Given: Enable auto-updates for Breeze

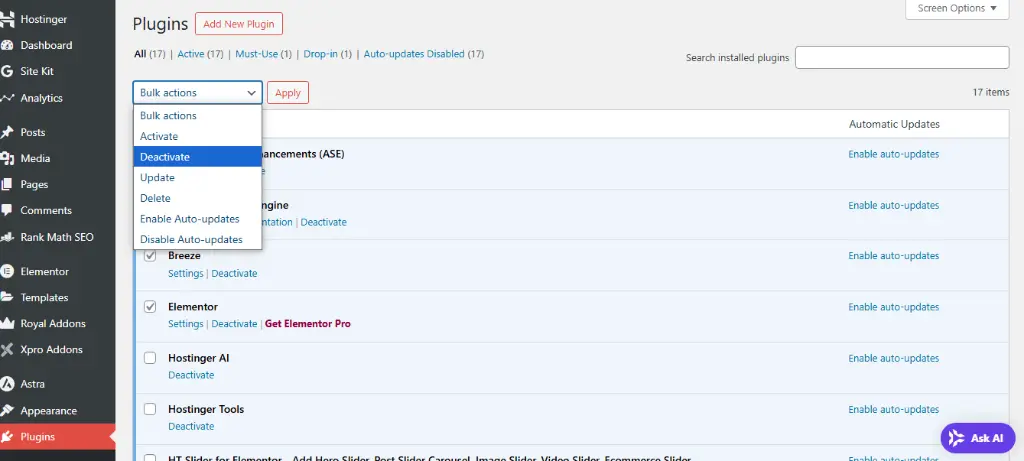Looking at the screenshot, I should point(893,255).
